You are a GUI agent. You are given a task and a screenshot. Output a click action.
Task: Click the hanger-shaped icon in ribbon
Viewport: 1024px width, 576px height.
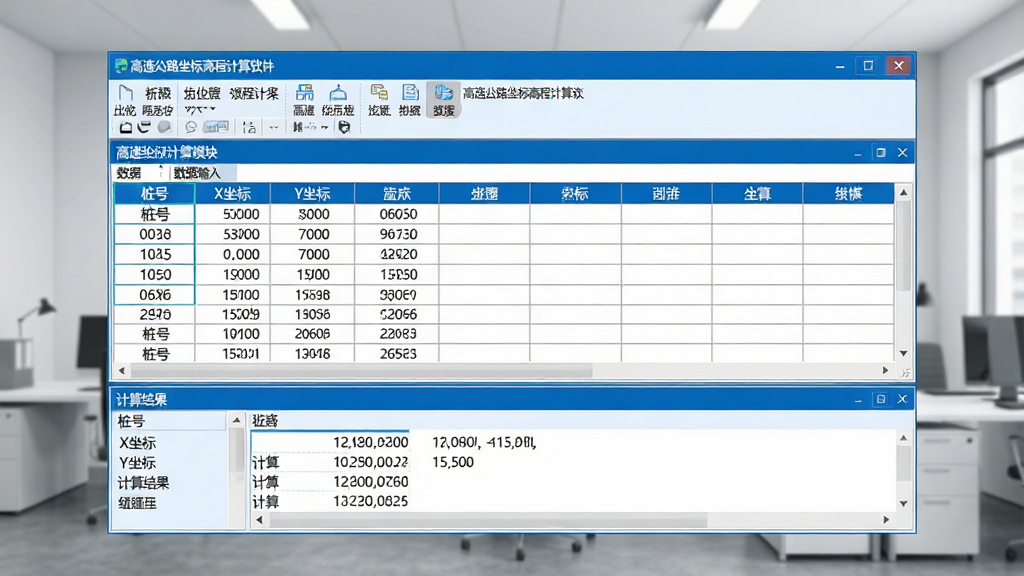point(338,93)
